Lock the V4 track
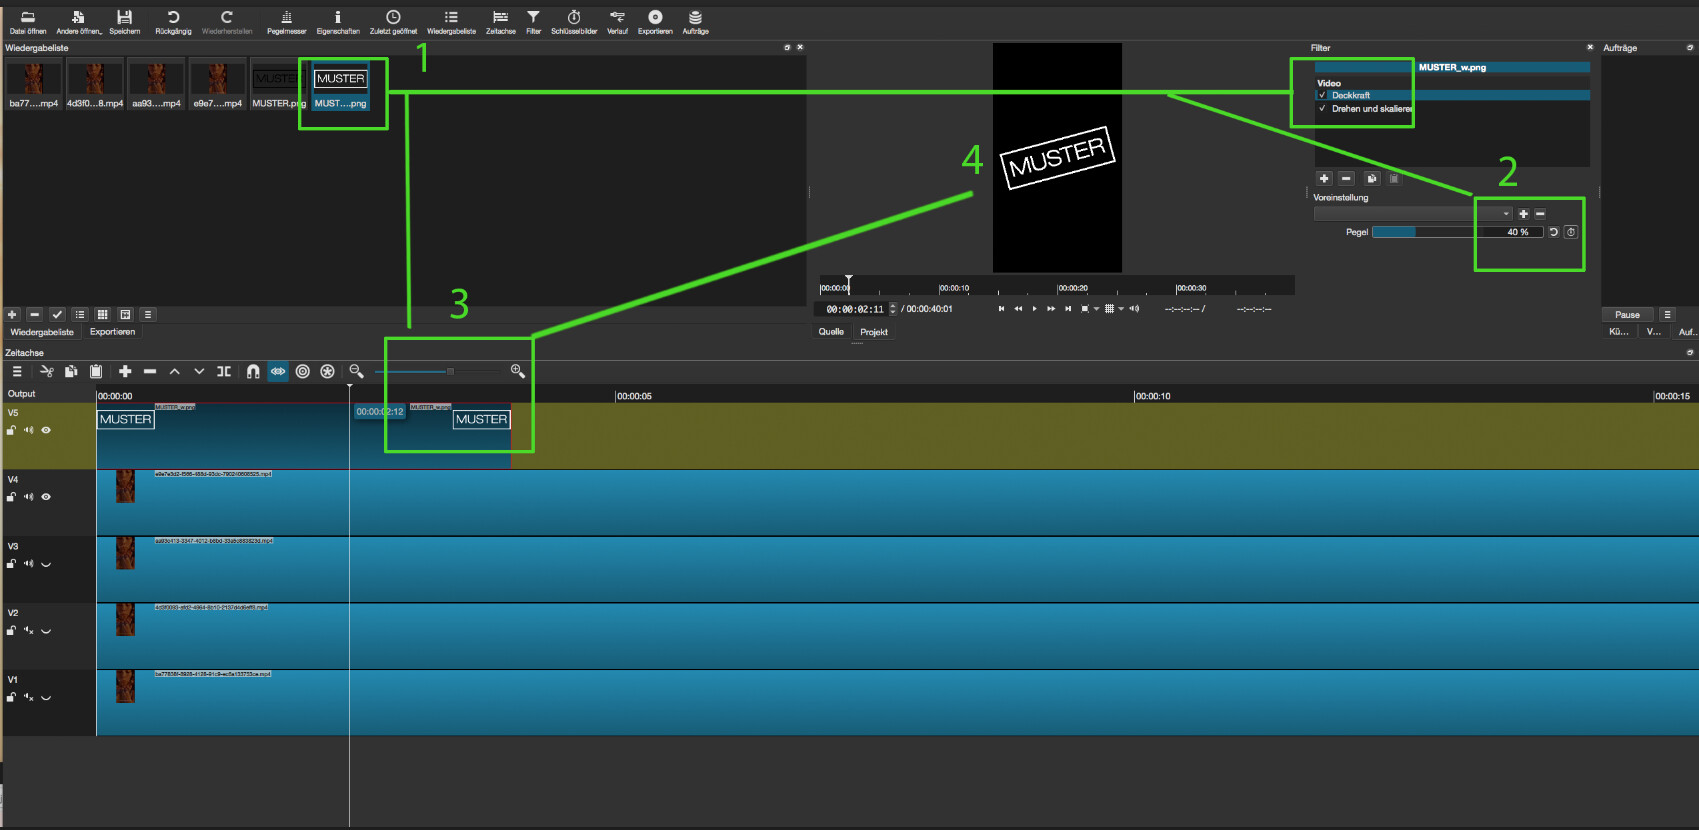 click(11, 497)
